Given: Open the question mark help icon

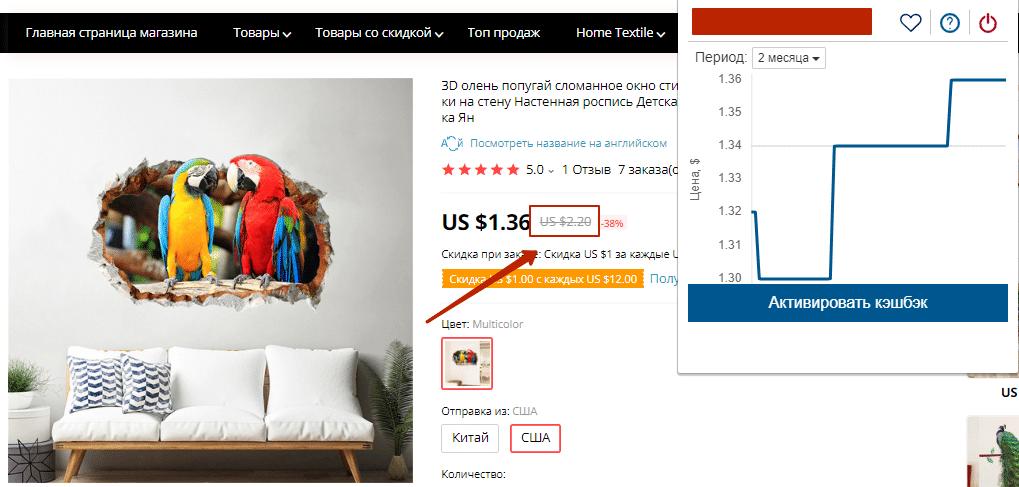Looking at the screenshot, I should (x=949, y=23).
